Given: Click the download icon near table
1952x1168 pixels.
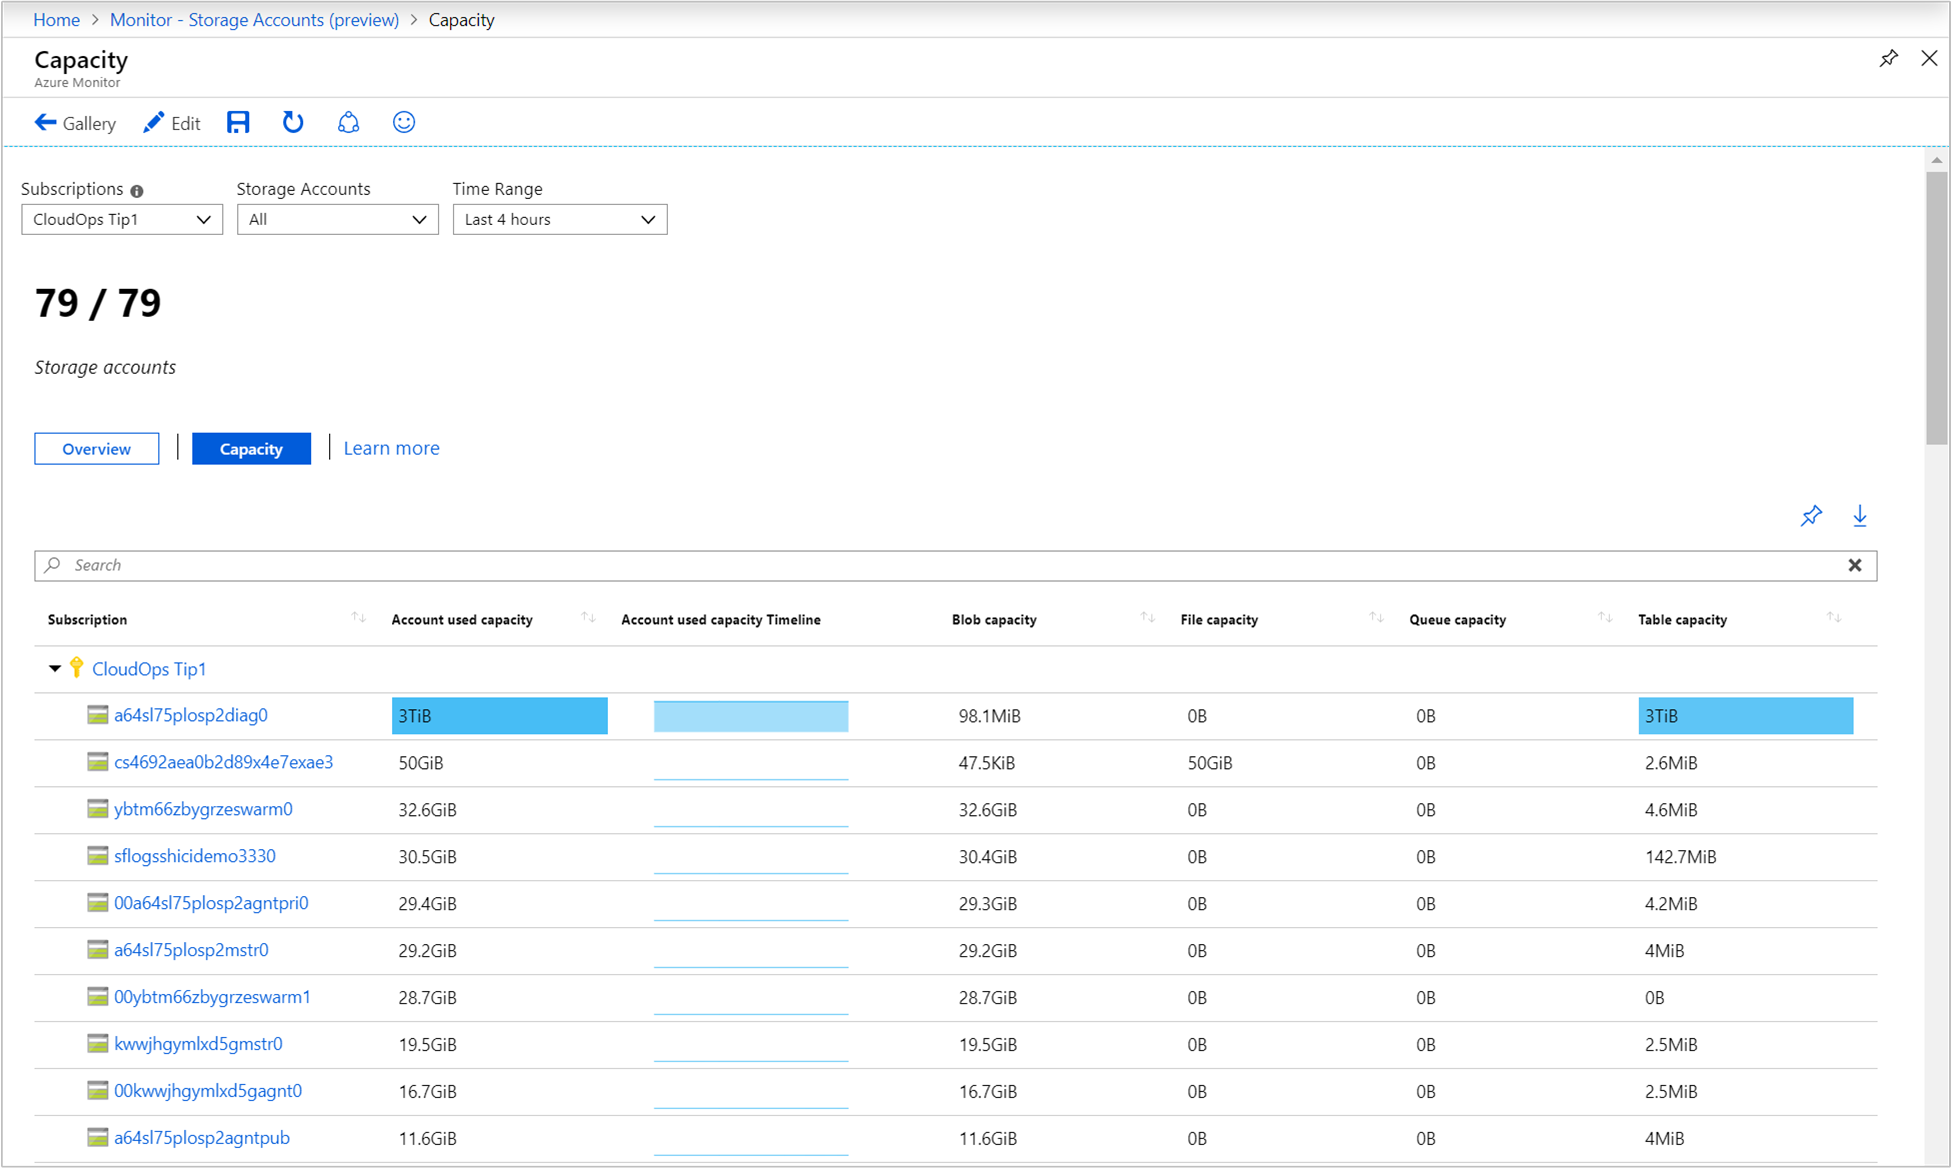Looking at the screenshot, I should coord(1859,516).
